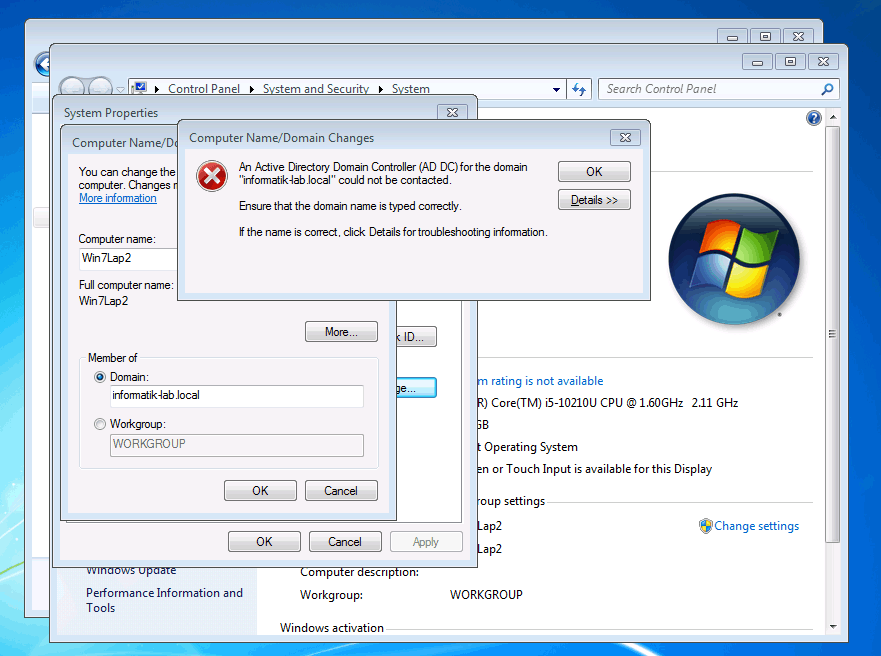
Task: Click Cancel in System Properties window
Action: point(345,542)
